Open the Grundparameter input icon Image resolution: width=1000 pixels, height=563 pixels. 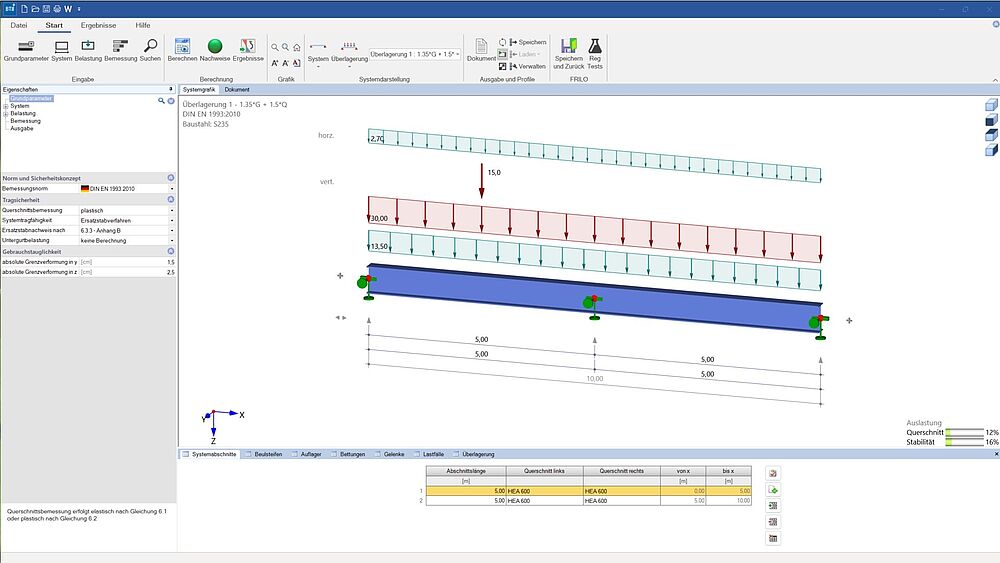[26, 47]
